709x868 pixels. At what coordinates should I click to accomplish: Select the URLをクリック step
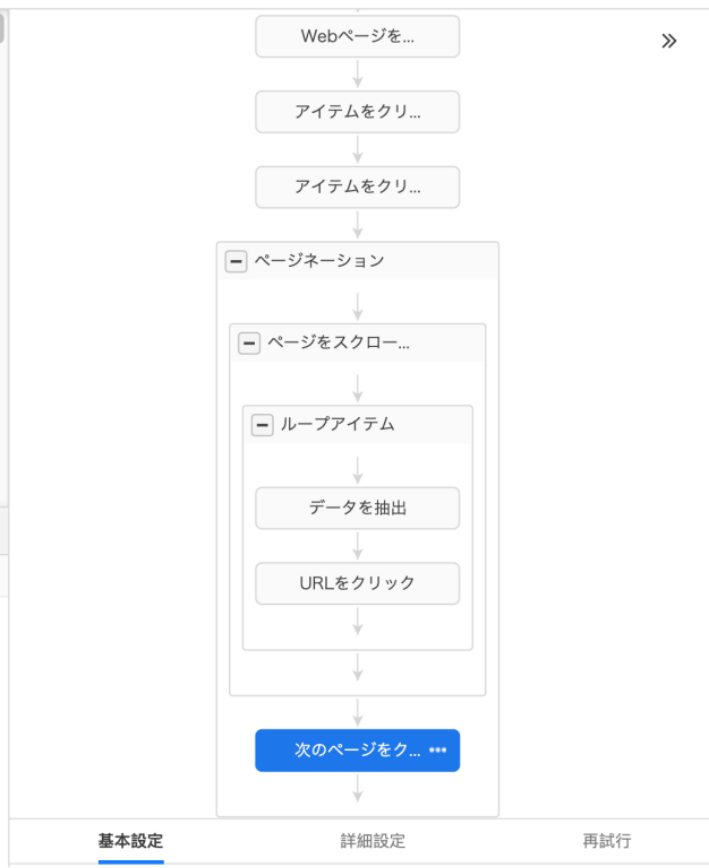tap(357, 584)
